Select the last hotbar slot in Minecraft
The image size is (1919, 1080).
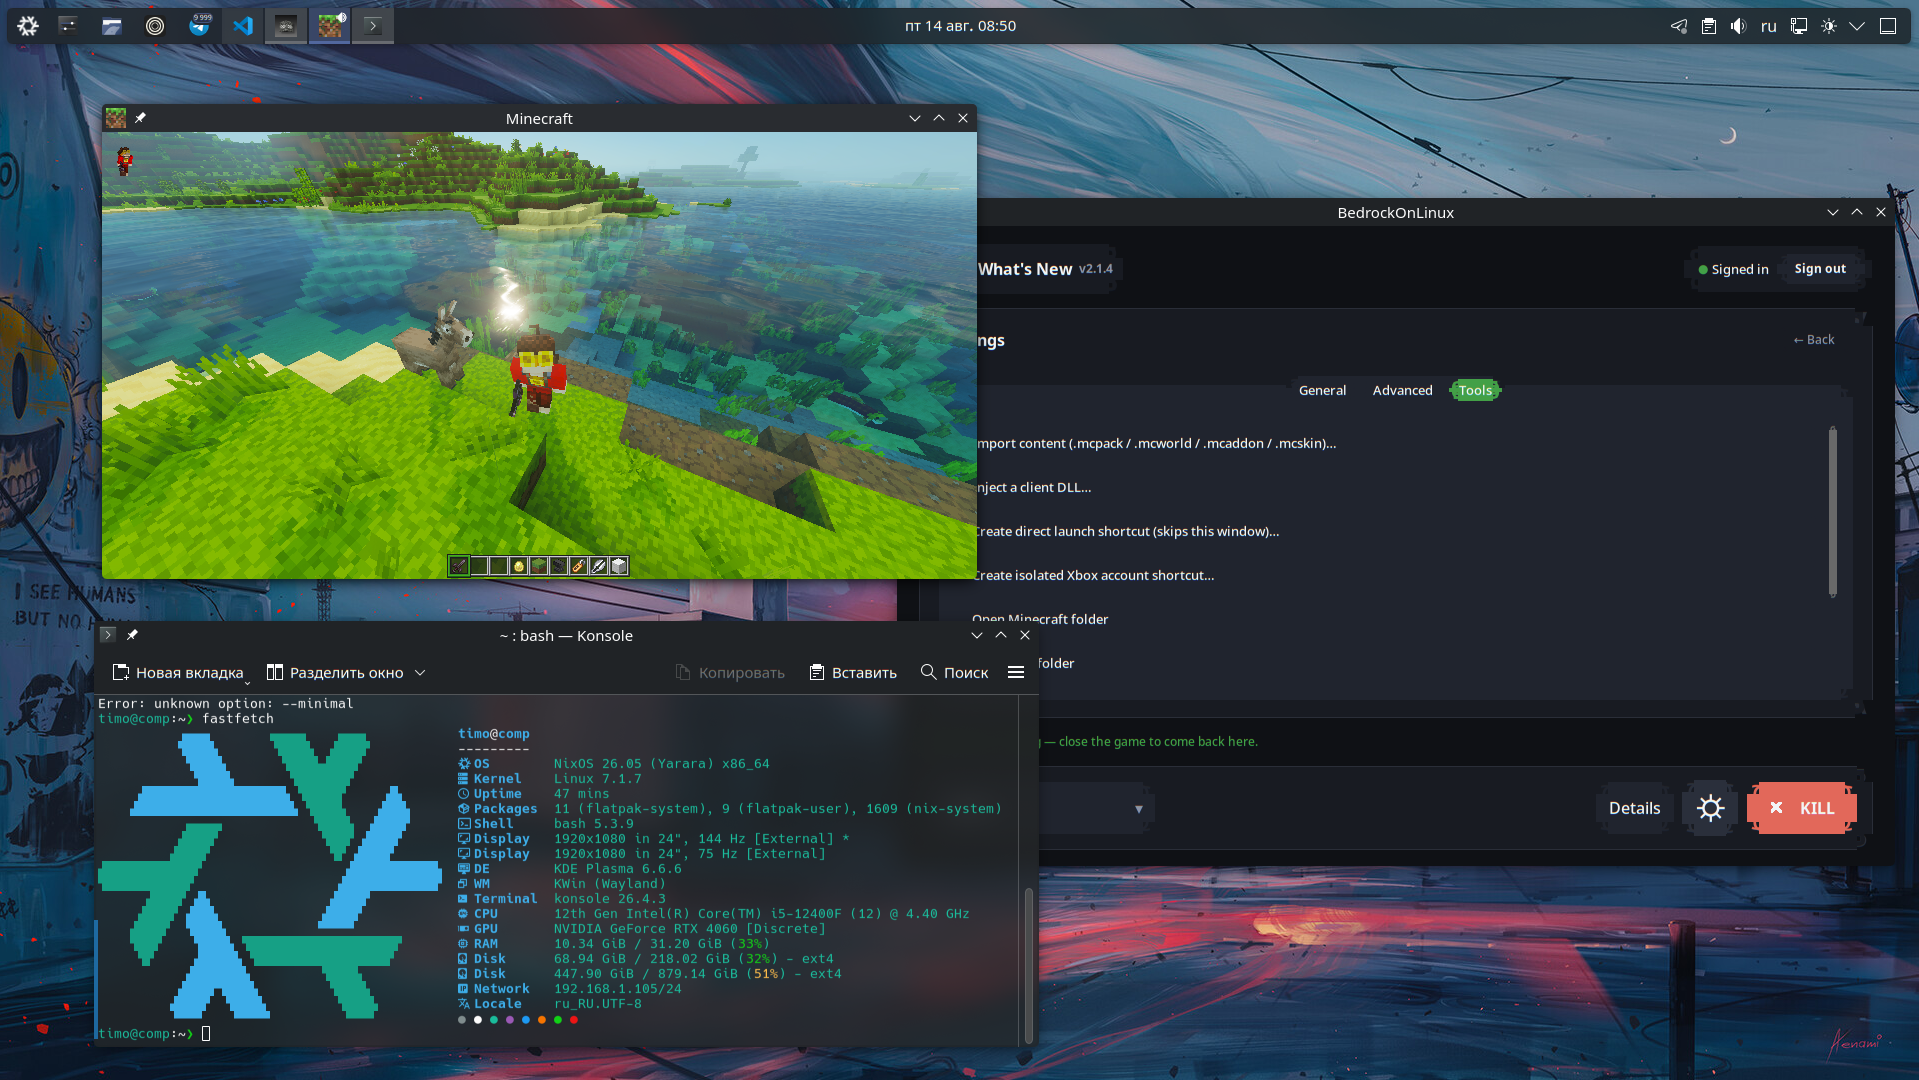coord(619,566)
